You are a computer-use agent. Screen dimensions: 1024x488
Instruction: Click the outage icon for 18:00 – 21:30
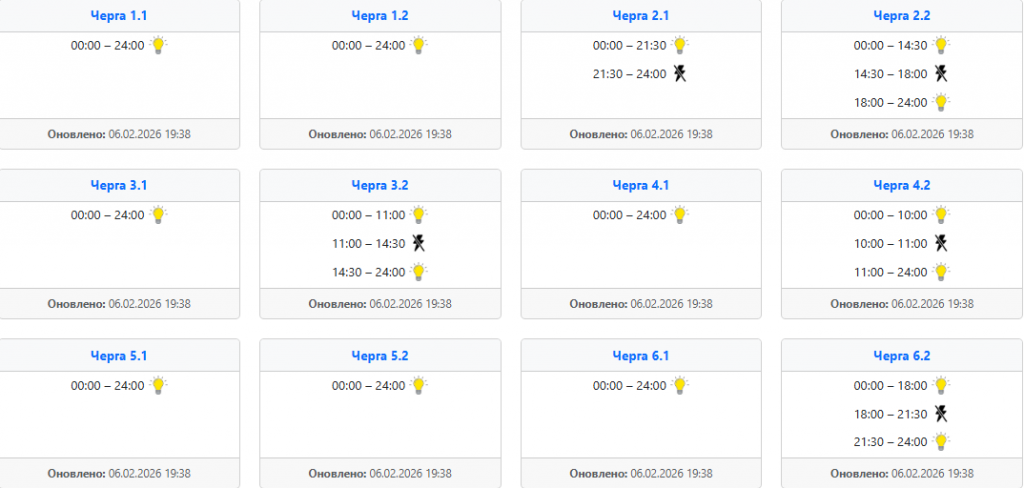click(x=941, y=413)
